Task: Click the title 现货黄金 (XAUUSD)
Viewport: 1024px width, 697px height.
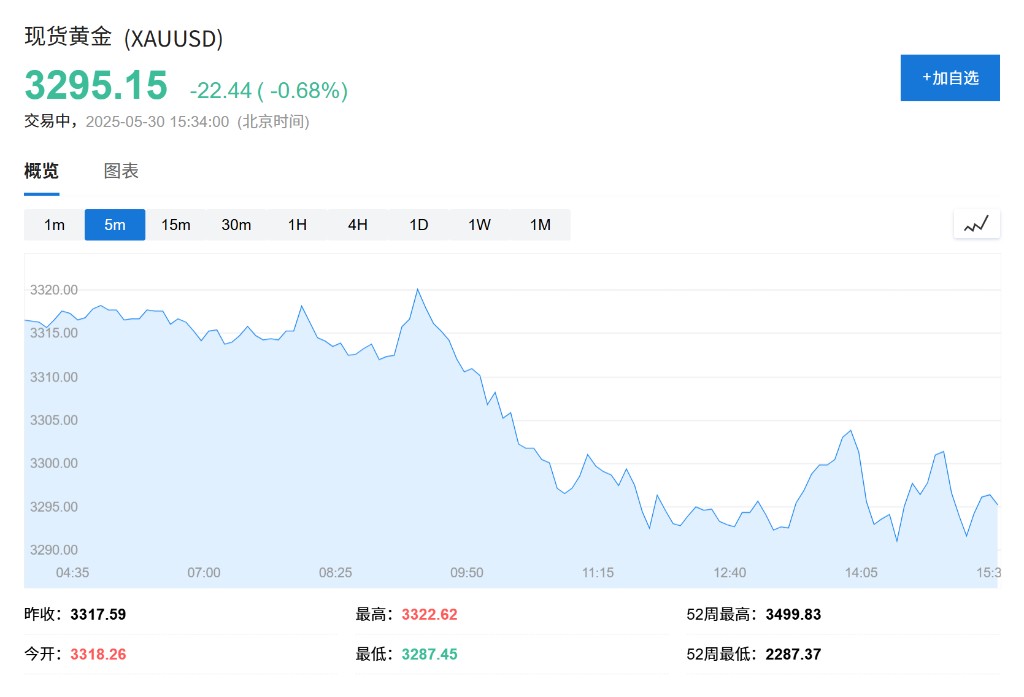Action: point(124,37)
